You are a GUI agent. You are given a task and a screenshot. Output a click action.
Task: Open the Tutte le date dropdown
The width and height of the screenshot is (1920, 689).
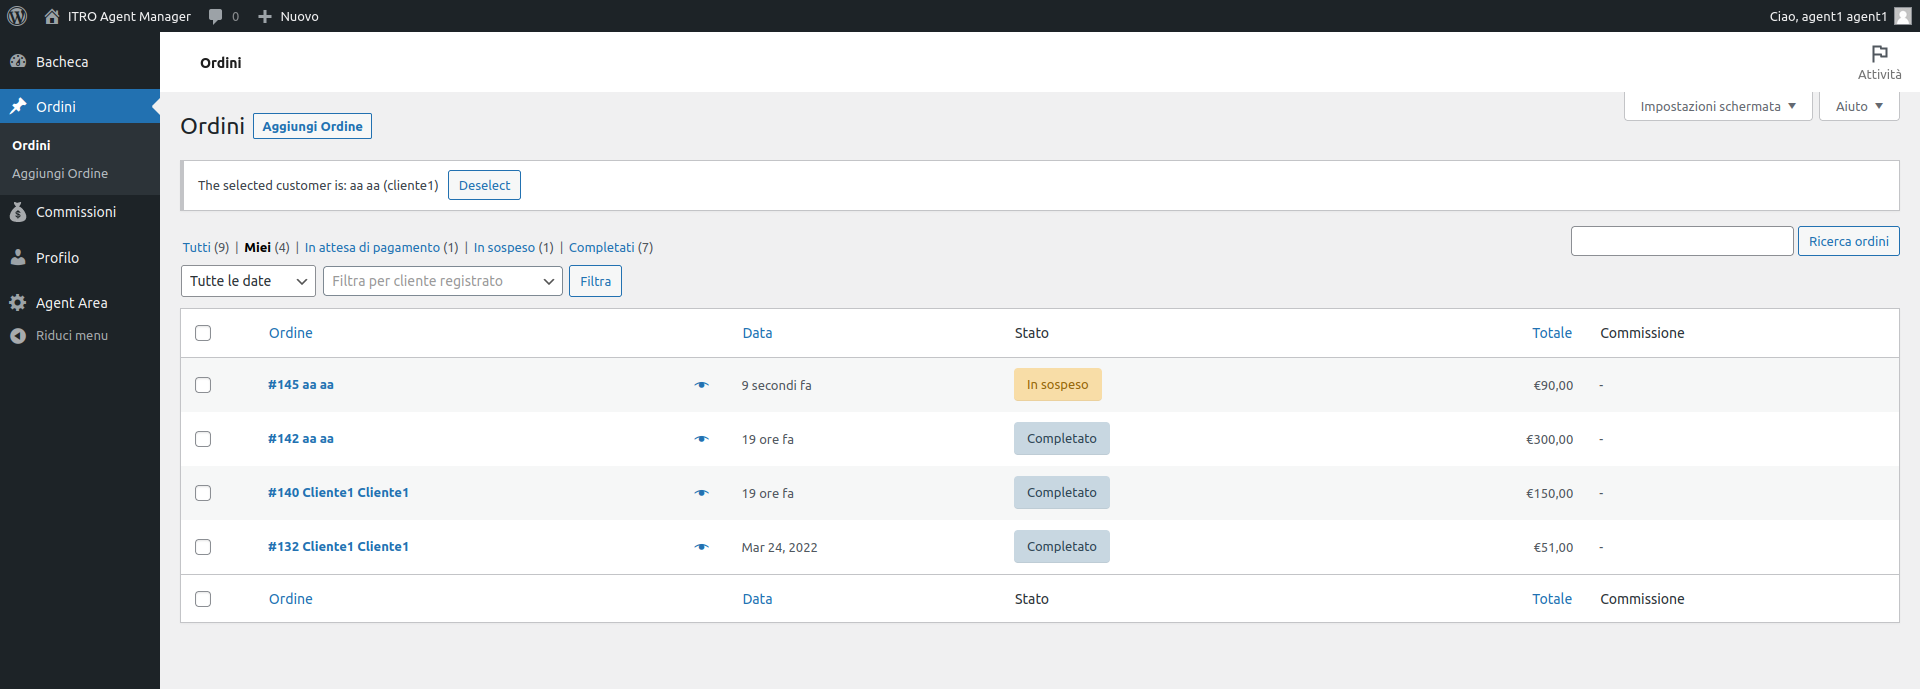(248, 281)
